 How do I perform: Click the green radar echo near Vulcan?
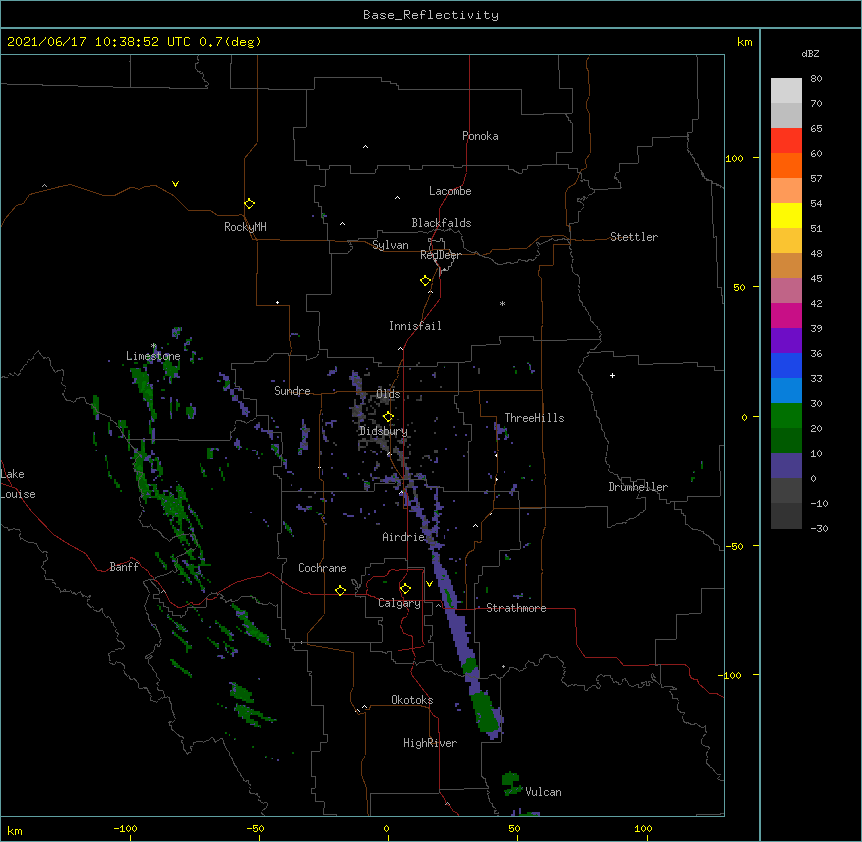point(511,783)
